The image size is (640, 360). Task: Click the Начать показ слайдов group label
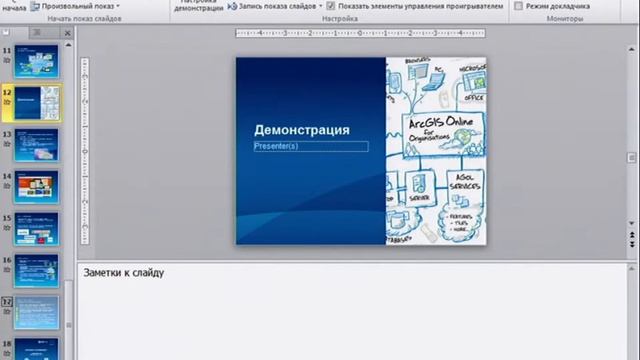coord(84,19)
